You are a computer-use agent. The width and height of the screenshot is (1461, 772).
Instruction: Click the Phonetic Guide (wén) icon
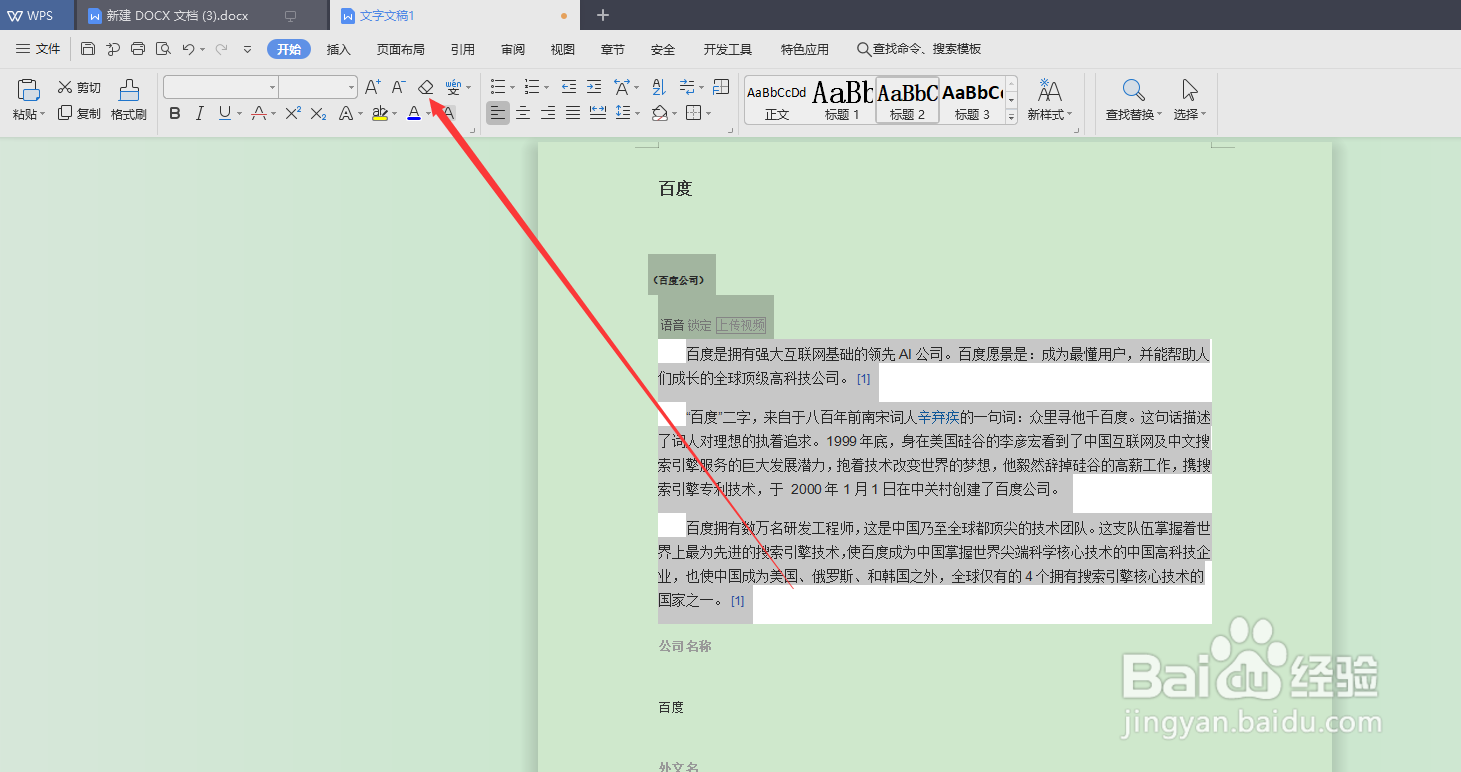454,87
